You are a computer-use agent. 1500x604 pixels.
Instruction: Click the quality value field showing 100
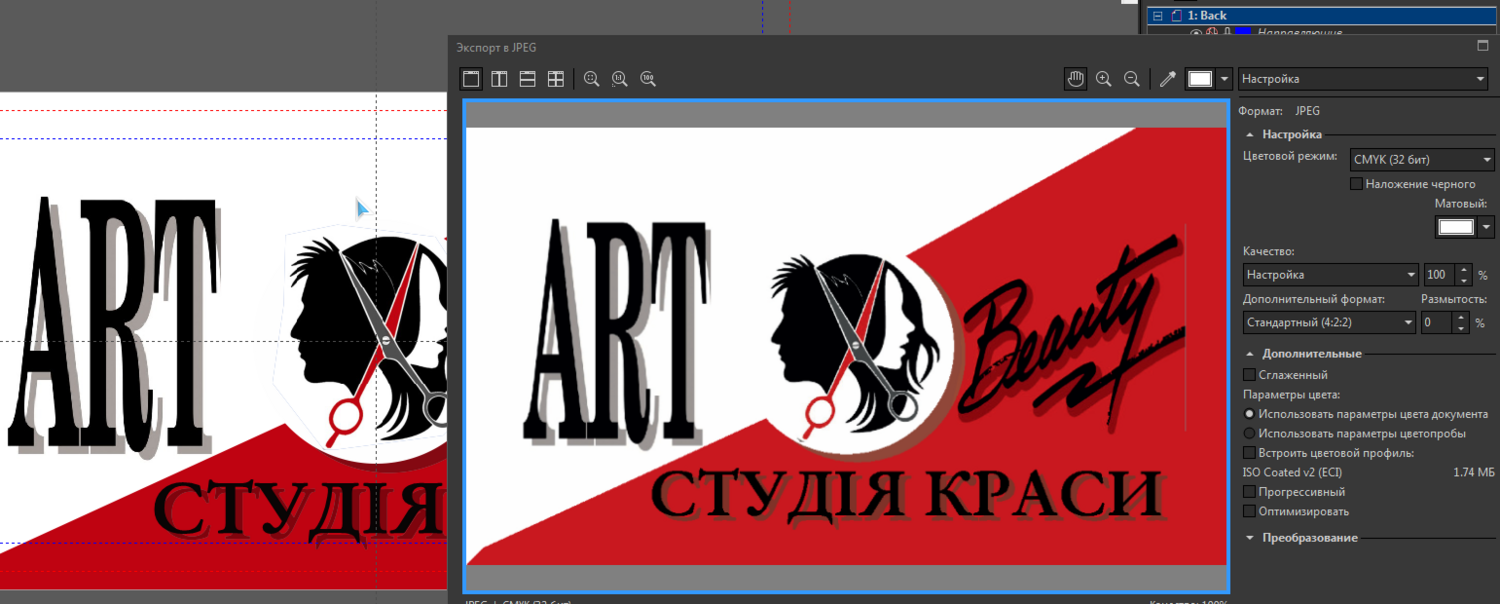tap(1438, 274)
